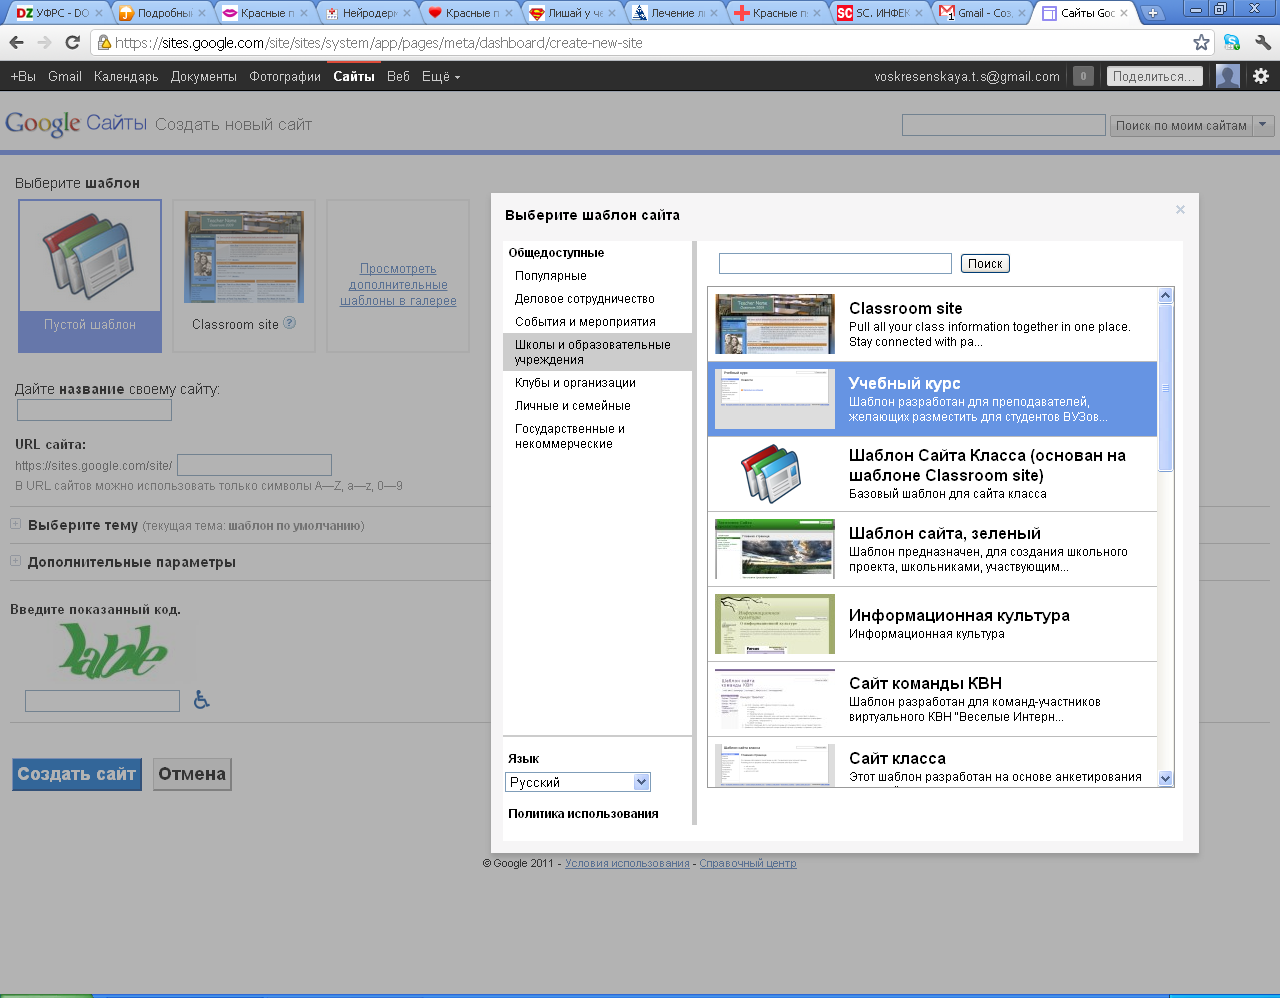Open Фотографии in Google bar
The width and height of the screenshot is (1280, 998).
click(x=285, y=76)
